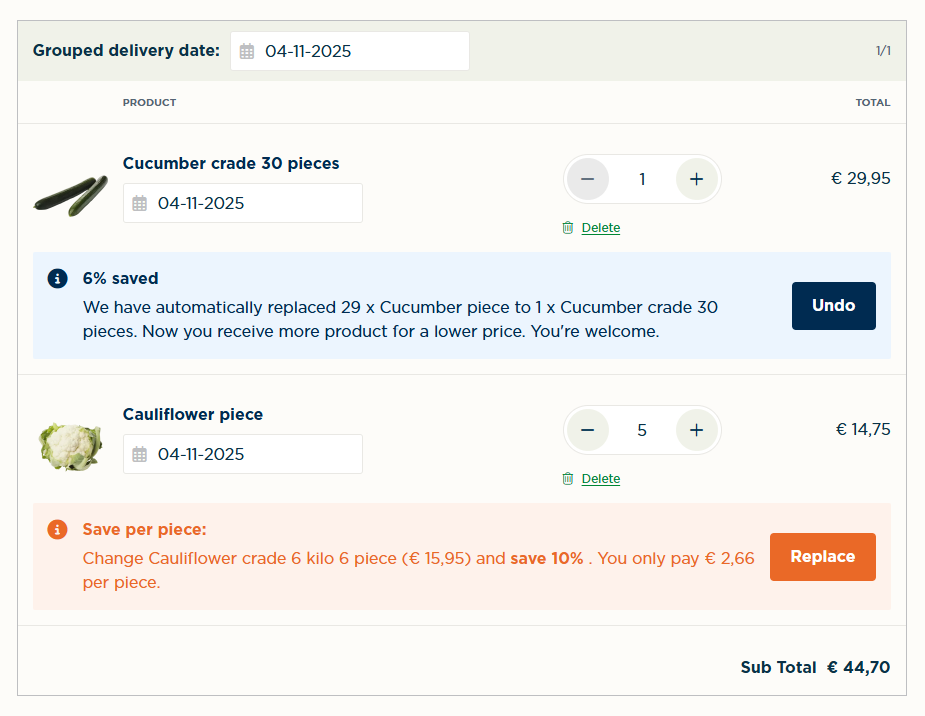Viewport: 925px width, 716px height.
Task: Increase Cucumber crade quantity with plus
Action: click(x=697, y=179)
